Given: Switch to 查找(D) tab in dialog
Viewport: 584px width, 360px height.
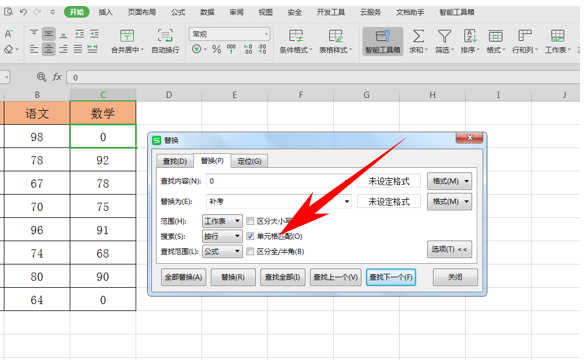Looking at the screenshot, I should pyautogui.click(x=175, y=161).
